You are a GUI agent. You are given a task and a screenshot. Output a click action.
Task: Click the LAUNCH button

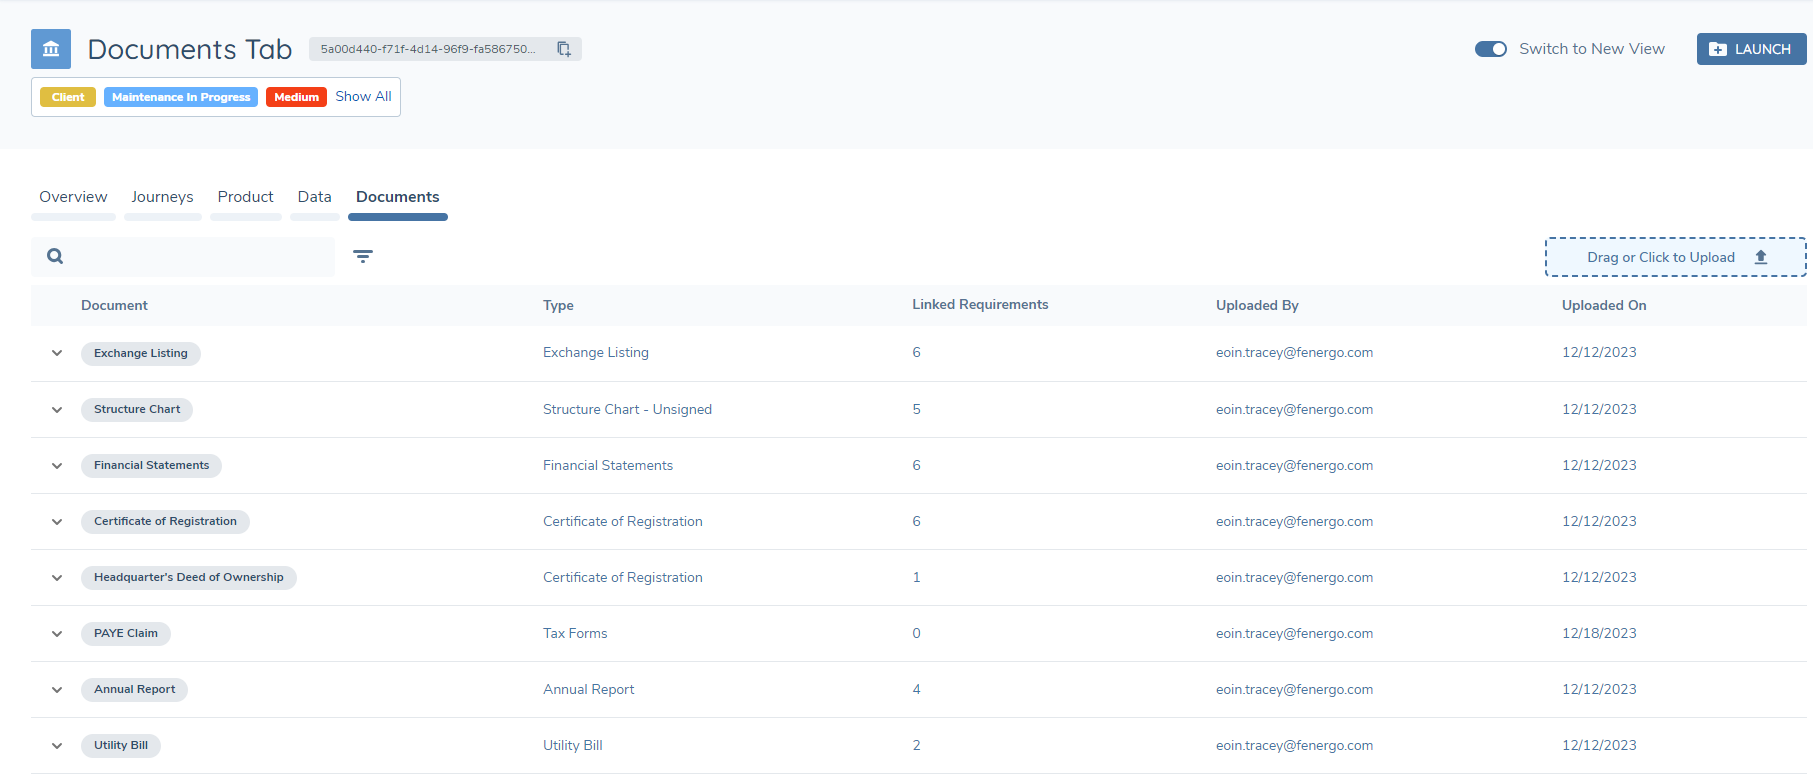[x=1751, y=49]
